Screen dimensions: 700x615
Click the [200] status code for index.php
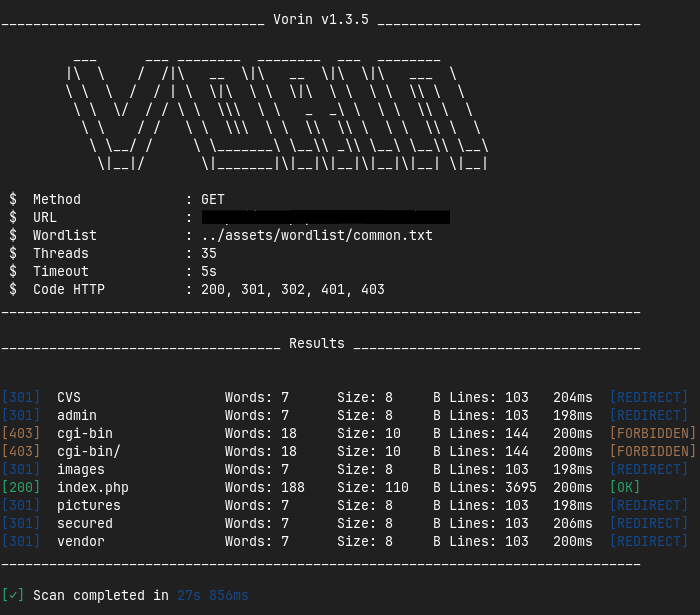tap(21, 487)
